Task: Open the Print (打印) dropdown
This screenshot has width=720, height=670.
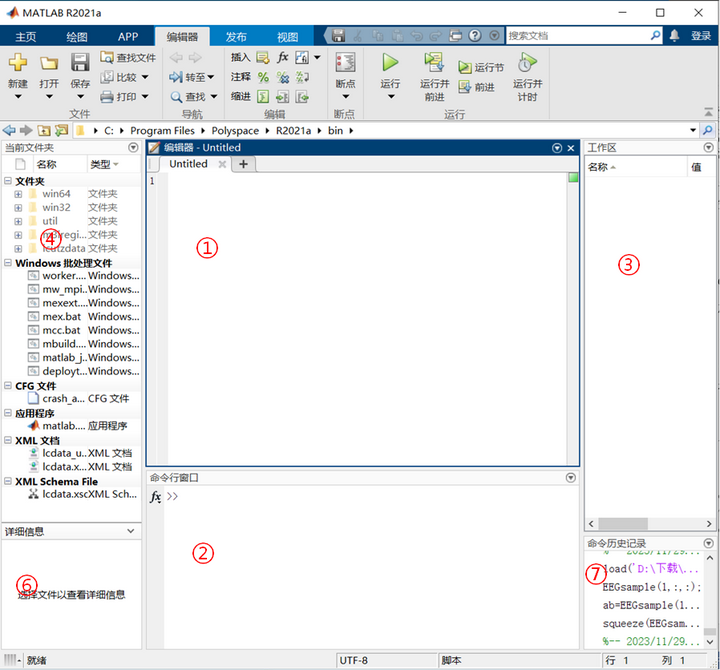Action: point(145,96)
